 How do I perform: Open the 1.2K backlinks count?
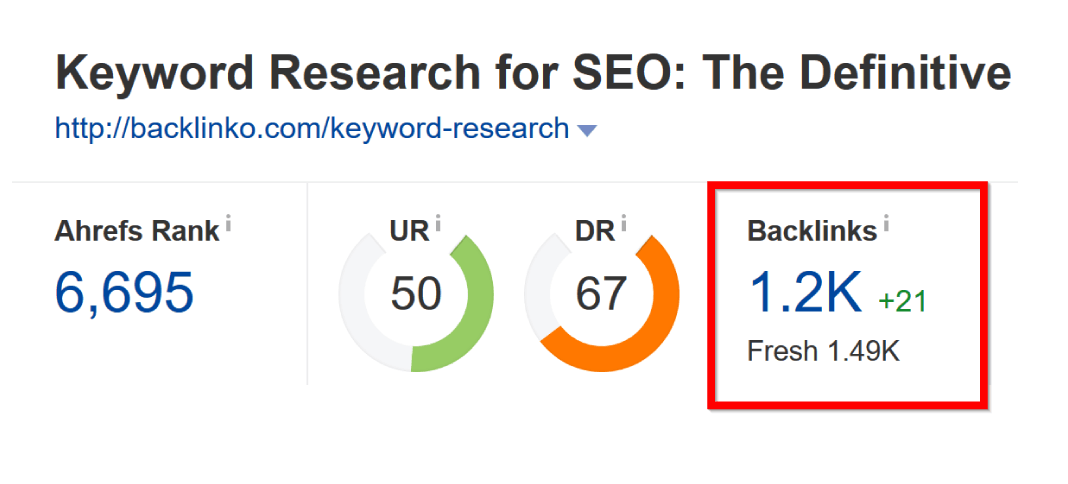coord(804,292)
